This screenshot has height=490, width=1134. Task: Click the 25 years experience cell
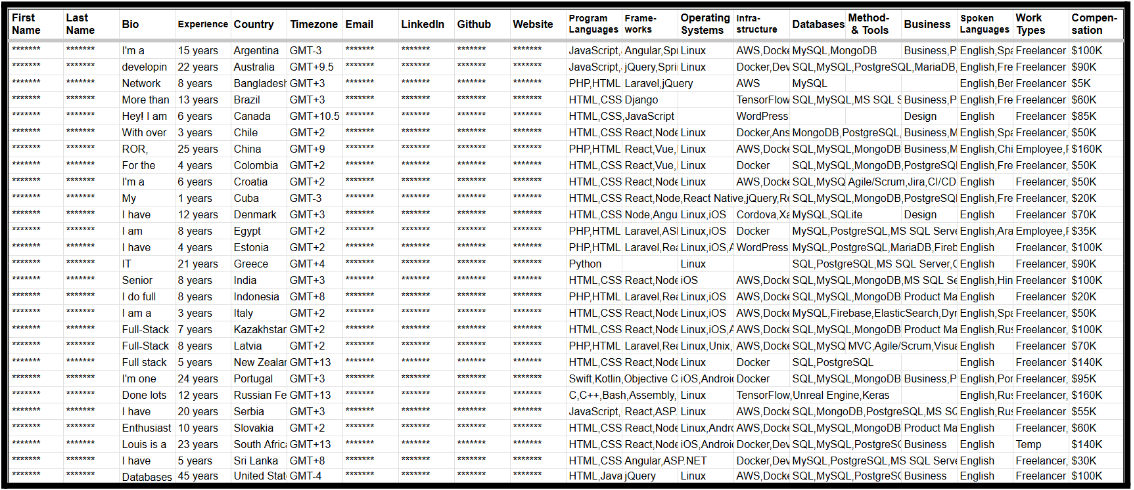(196, 149)
